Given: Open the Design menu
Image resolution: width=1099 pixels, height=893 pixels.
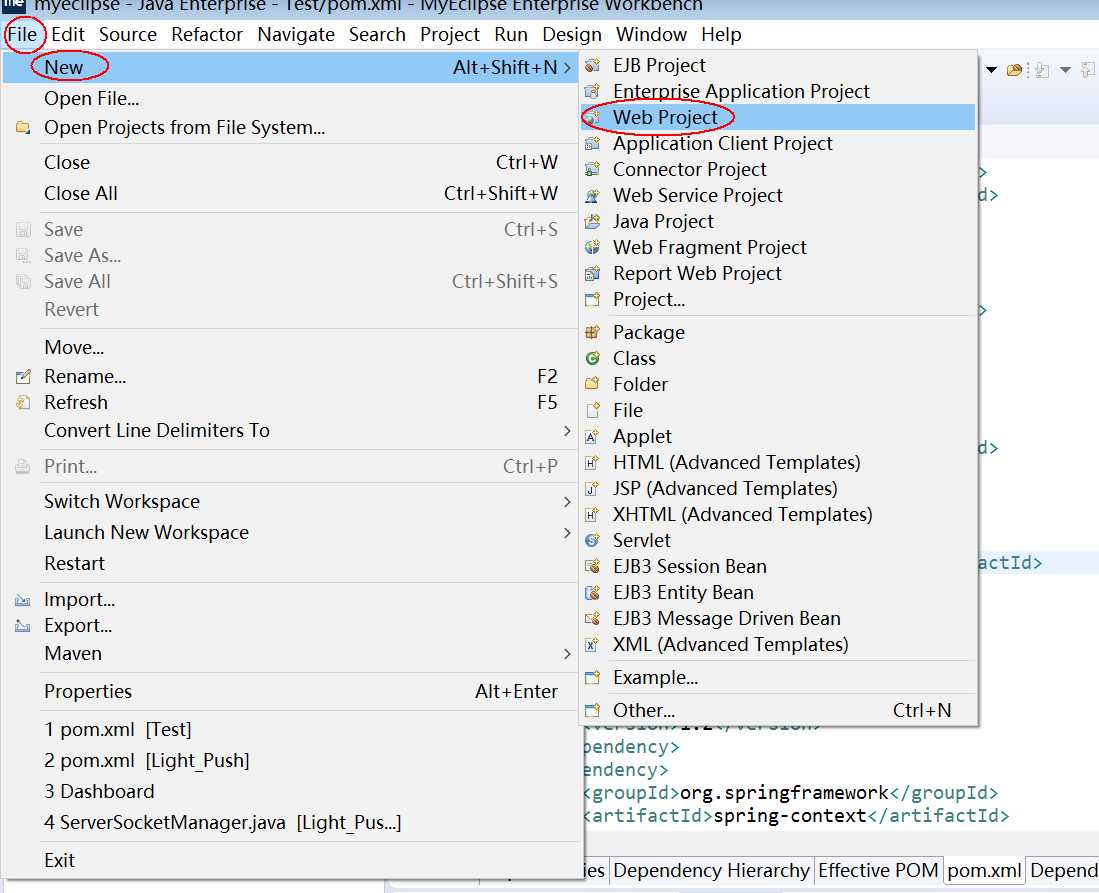Looking at the screenshot, I should click(572, 34).
